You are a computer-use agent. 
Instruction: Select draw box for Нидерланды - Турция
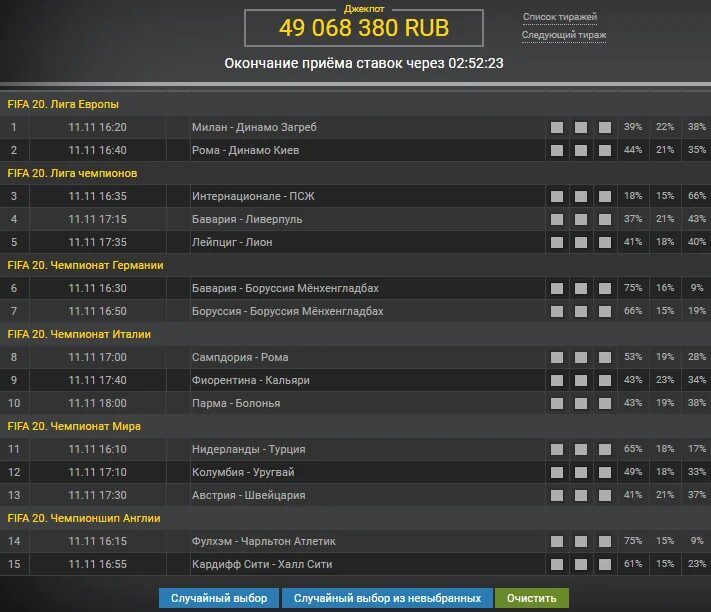click(581, 449)
